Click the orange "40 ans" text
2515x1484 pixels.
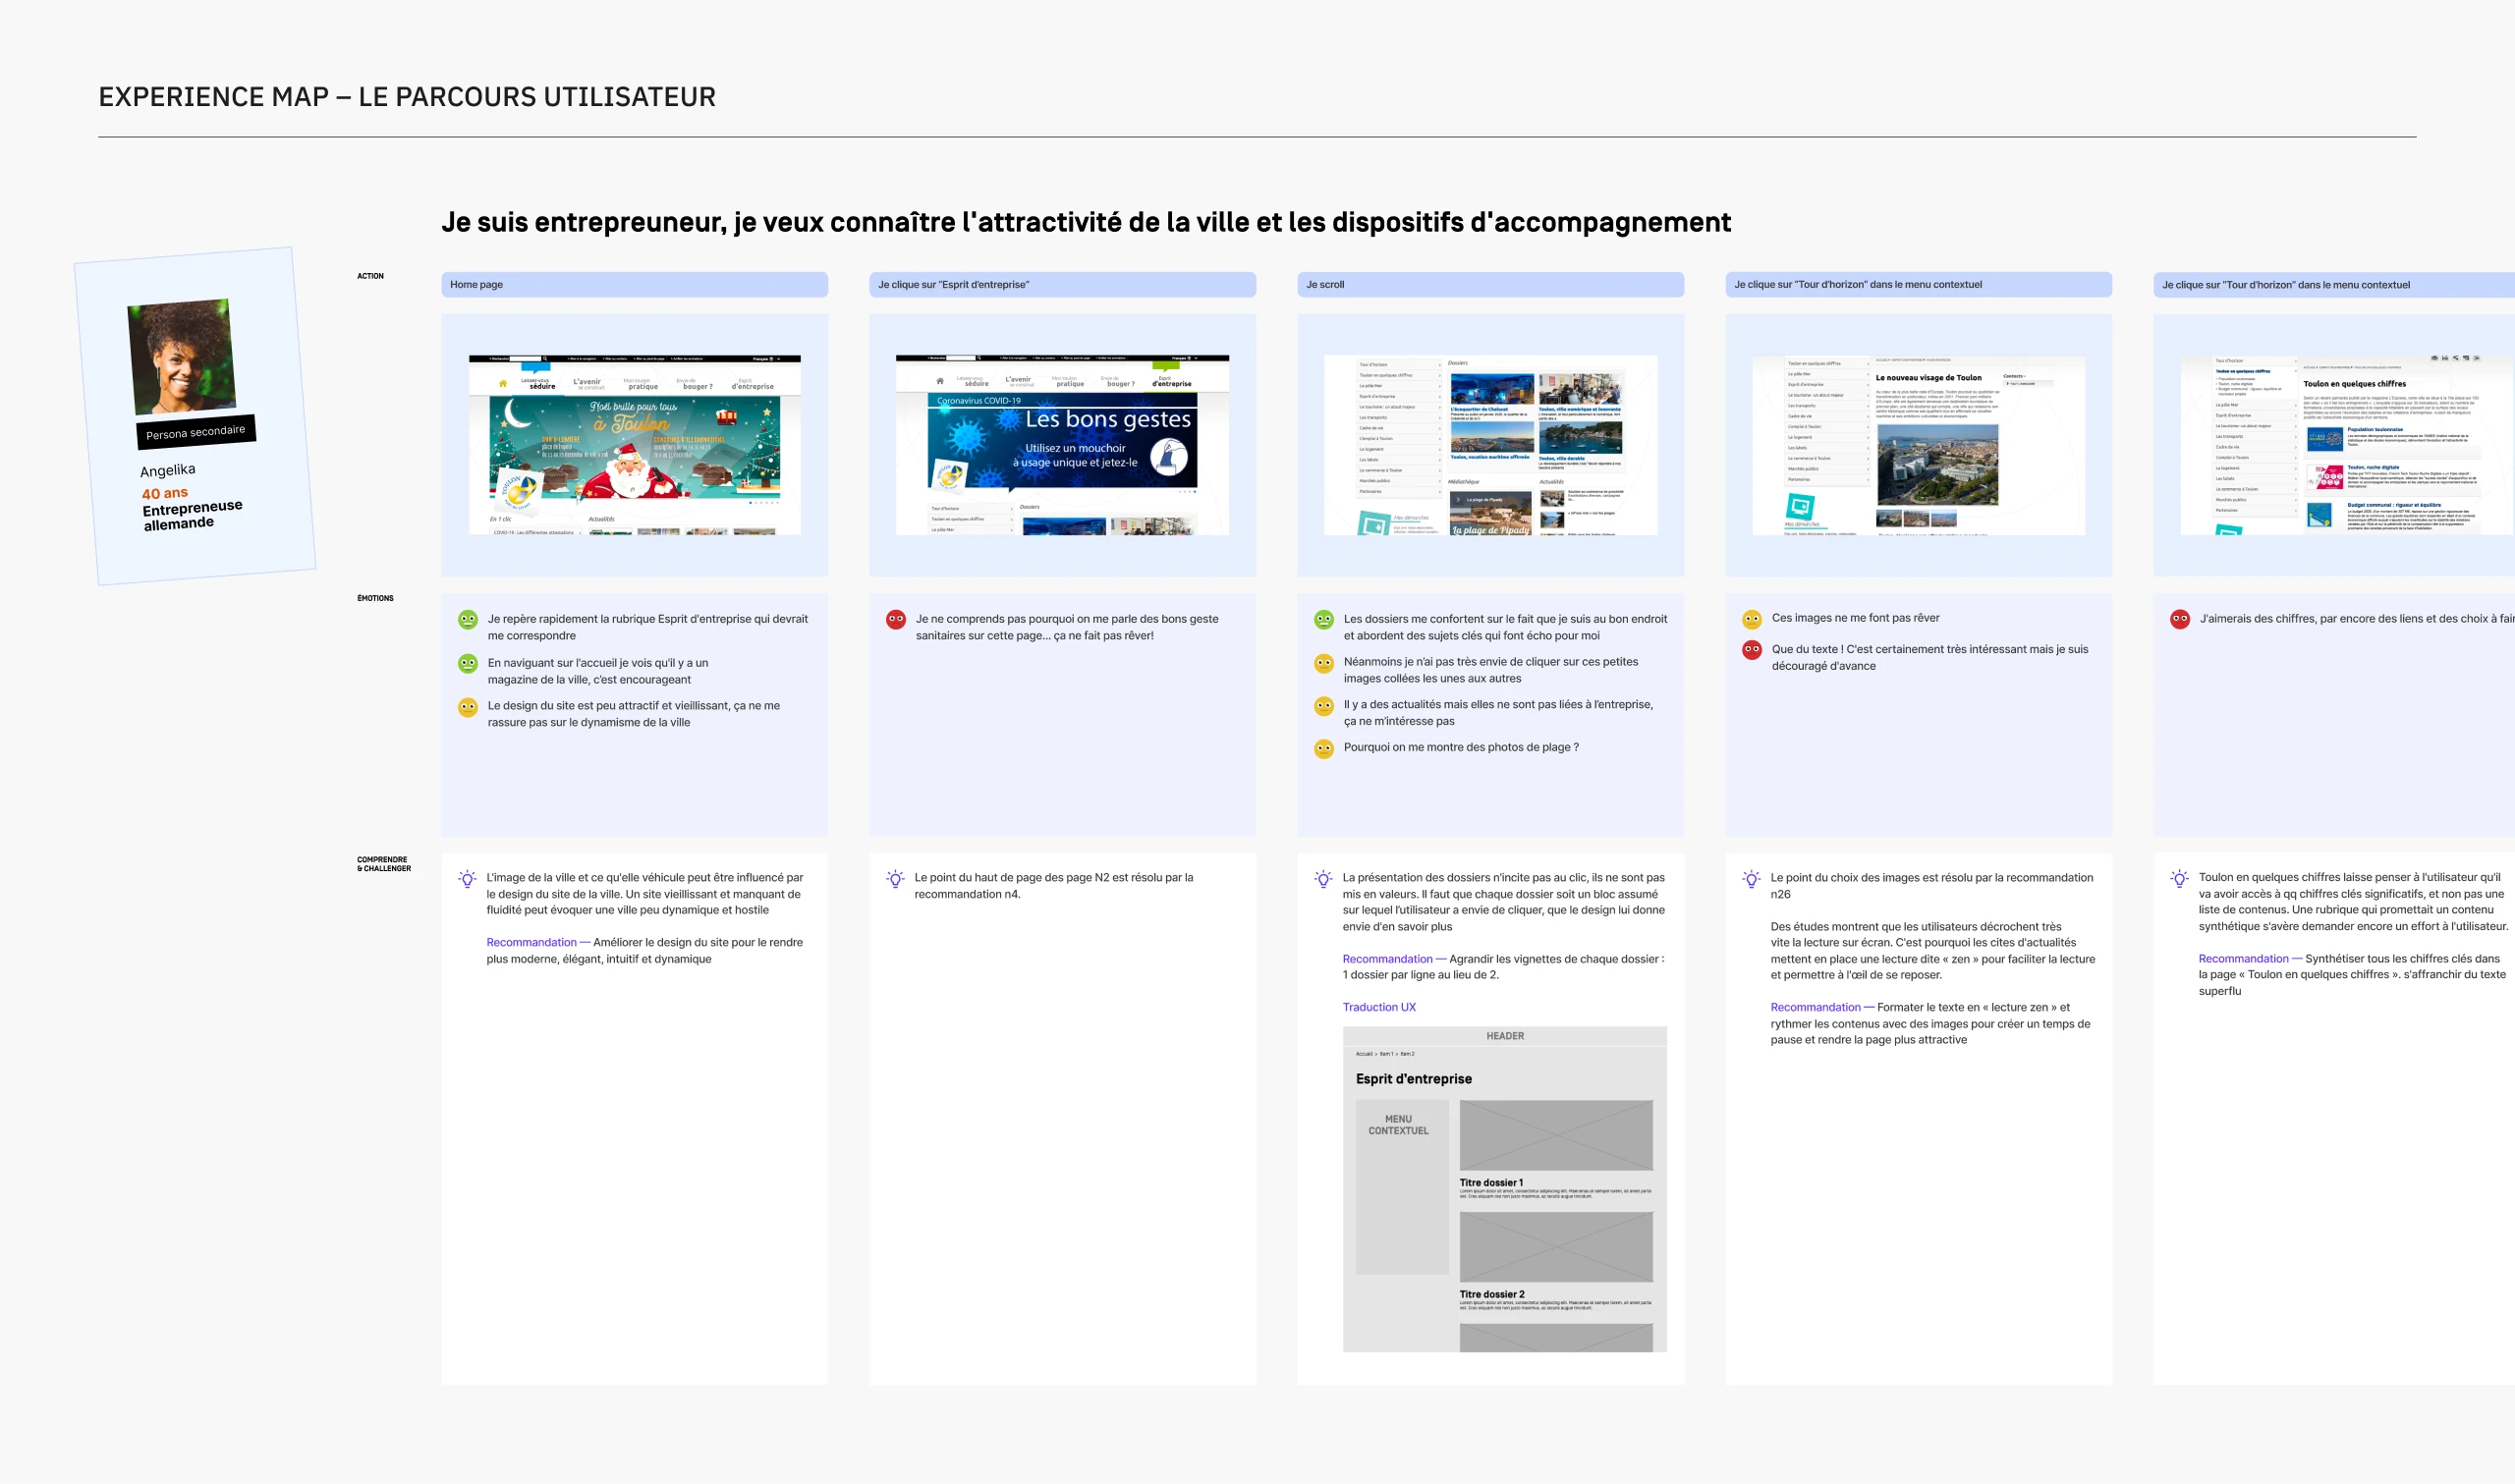pyautogui.click(x=165, y=493)
